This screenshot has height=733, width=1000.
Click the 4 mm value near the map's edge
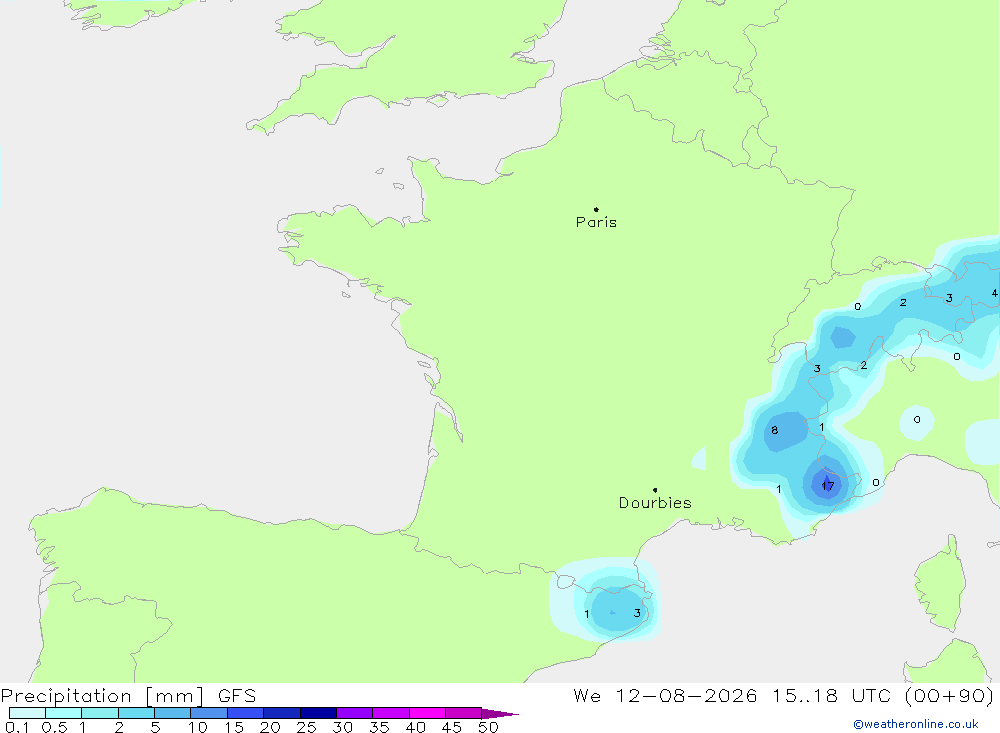click(x=994, y=293)
